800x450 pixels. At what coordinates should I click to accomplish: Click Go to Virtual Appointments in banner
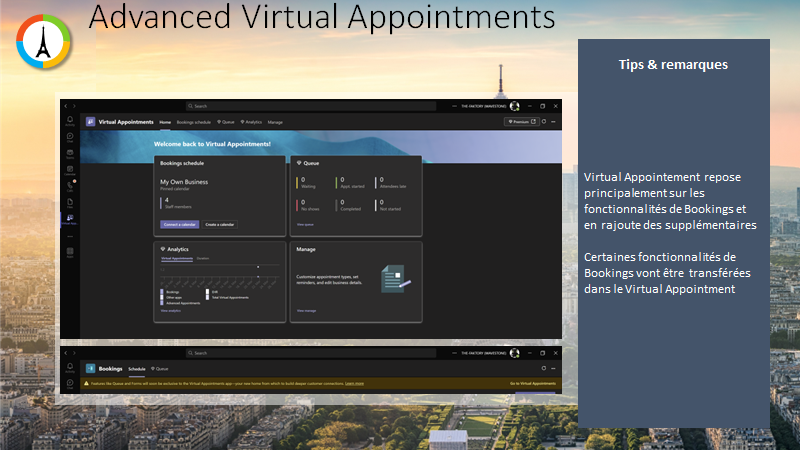pos(533,384)
